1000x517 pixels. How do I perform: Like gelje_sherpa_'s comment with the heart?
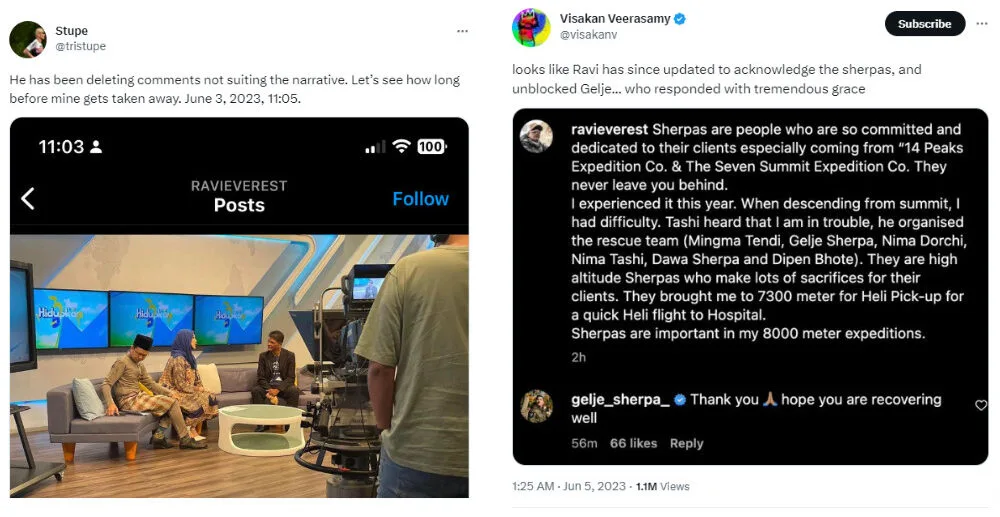[980, 405]
